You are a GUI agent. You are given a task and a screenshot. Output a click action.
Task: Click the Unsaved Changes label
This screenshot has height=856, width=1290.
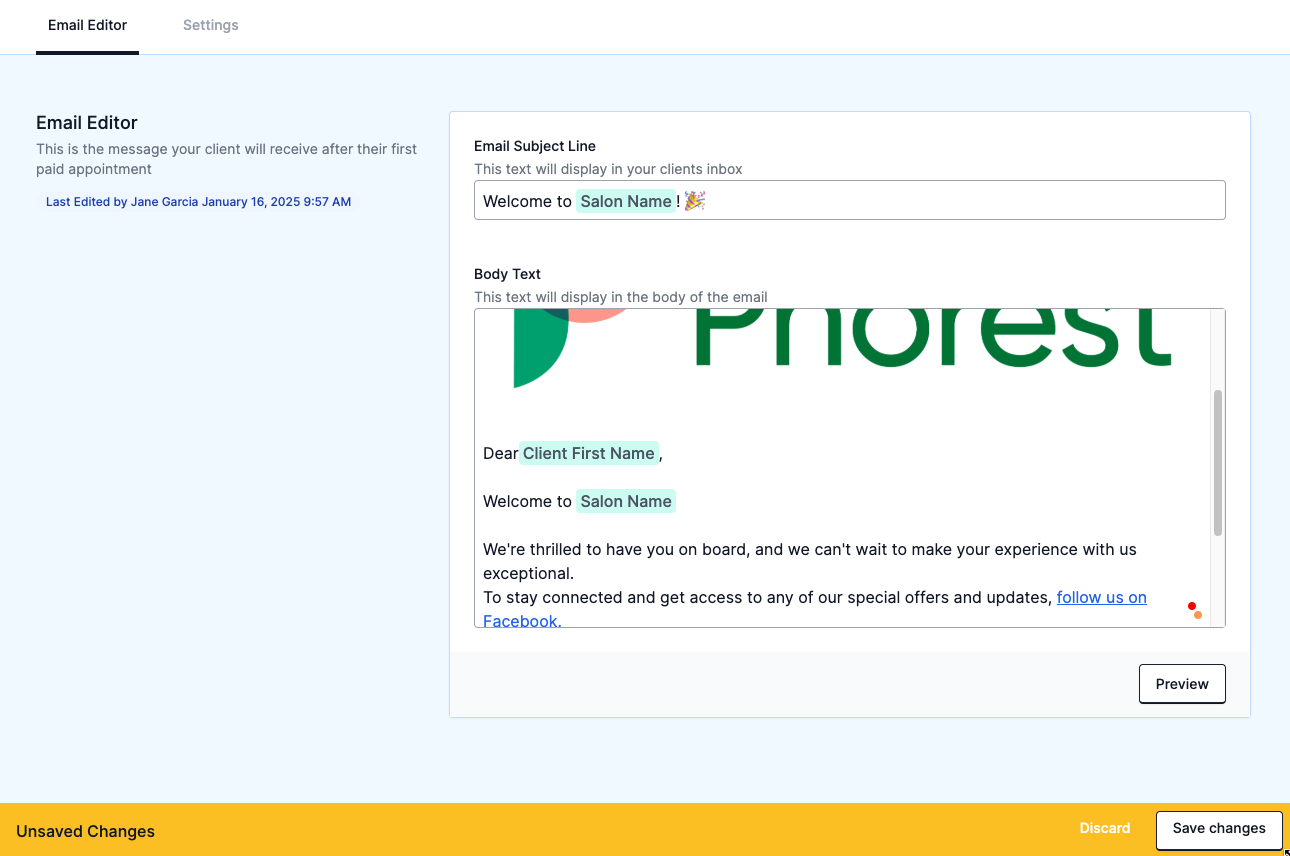tap(85, 831)
